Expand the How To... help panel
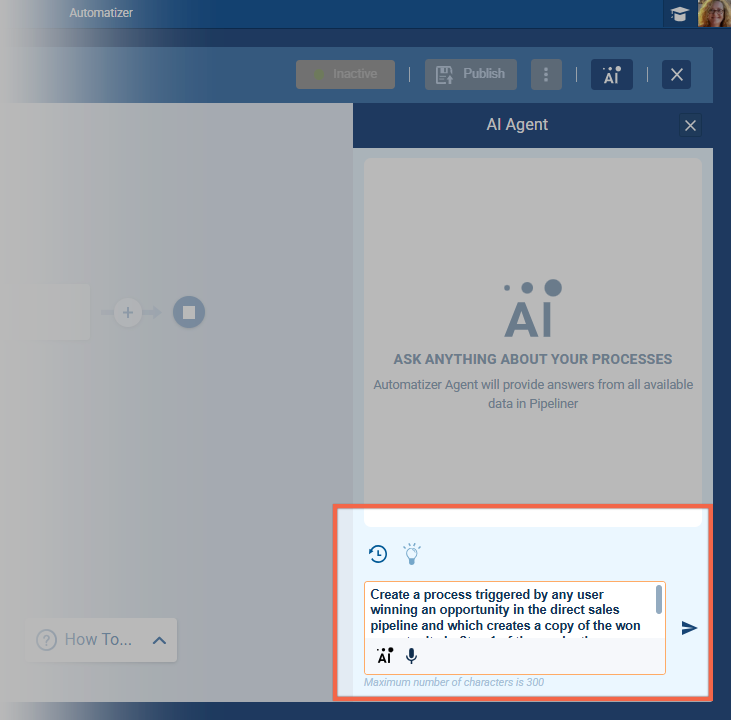This screenshot has height=720, width=731. [x=159, y=640]
